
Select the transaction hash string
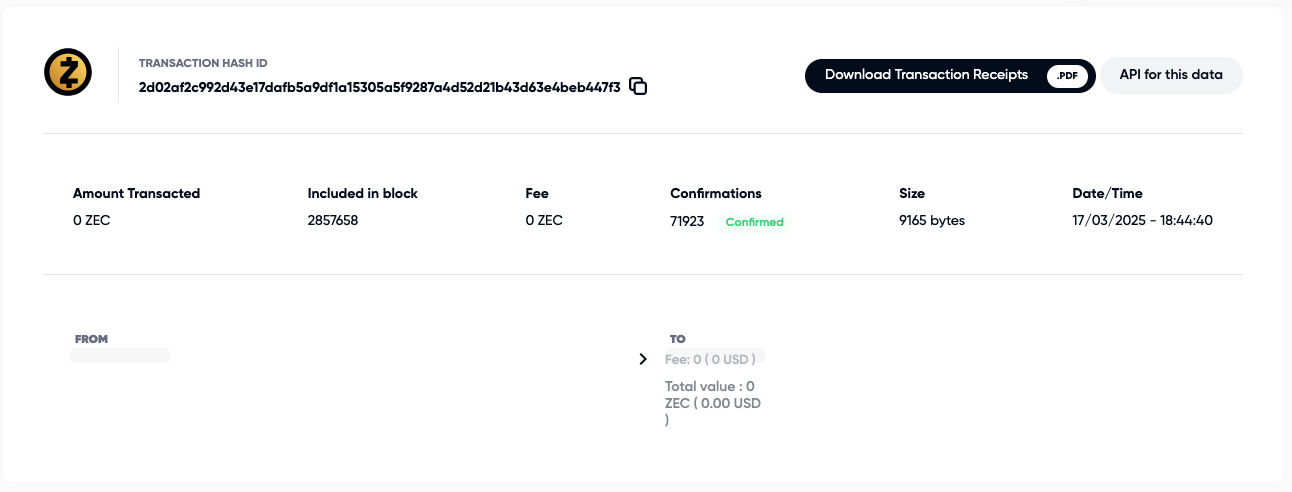(x=379, y=87)
